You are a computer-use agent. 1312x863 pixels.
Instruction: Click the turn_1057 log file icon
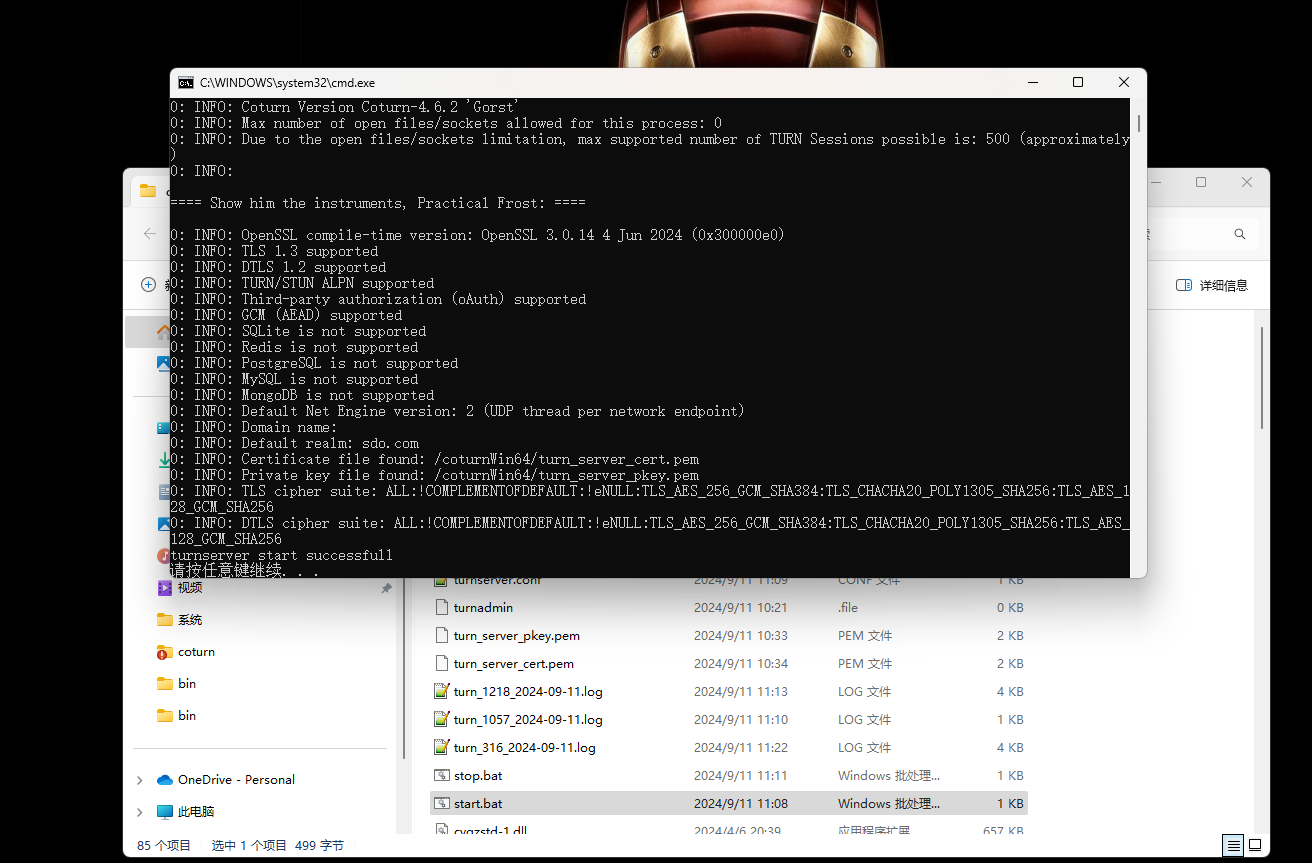point(441,720)
